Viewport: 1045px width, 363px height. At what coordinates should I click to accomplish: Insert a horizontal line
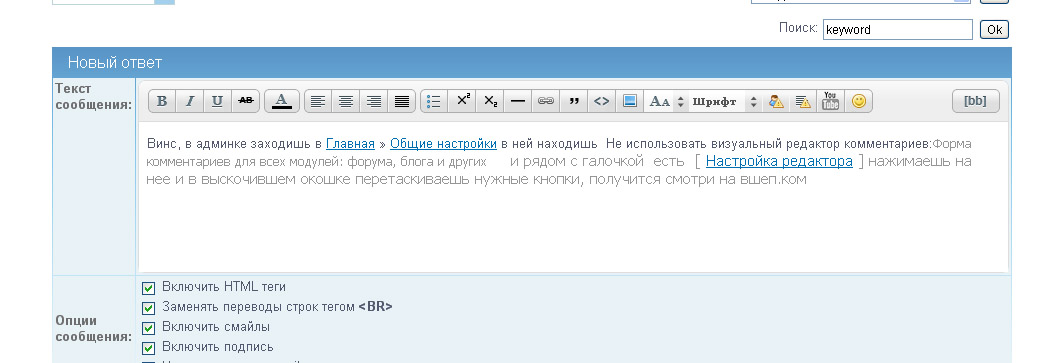pyautogui.click(x=518, y=101)
